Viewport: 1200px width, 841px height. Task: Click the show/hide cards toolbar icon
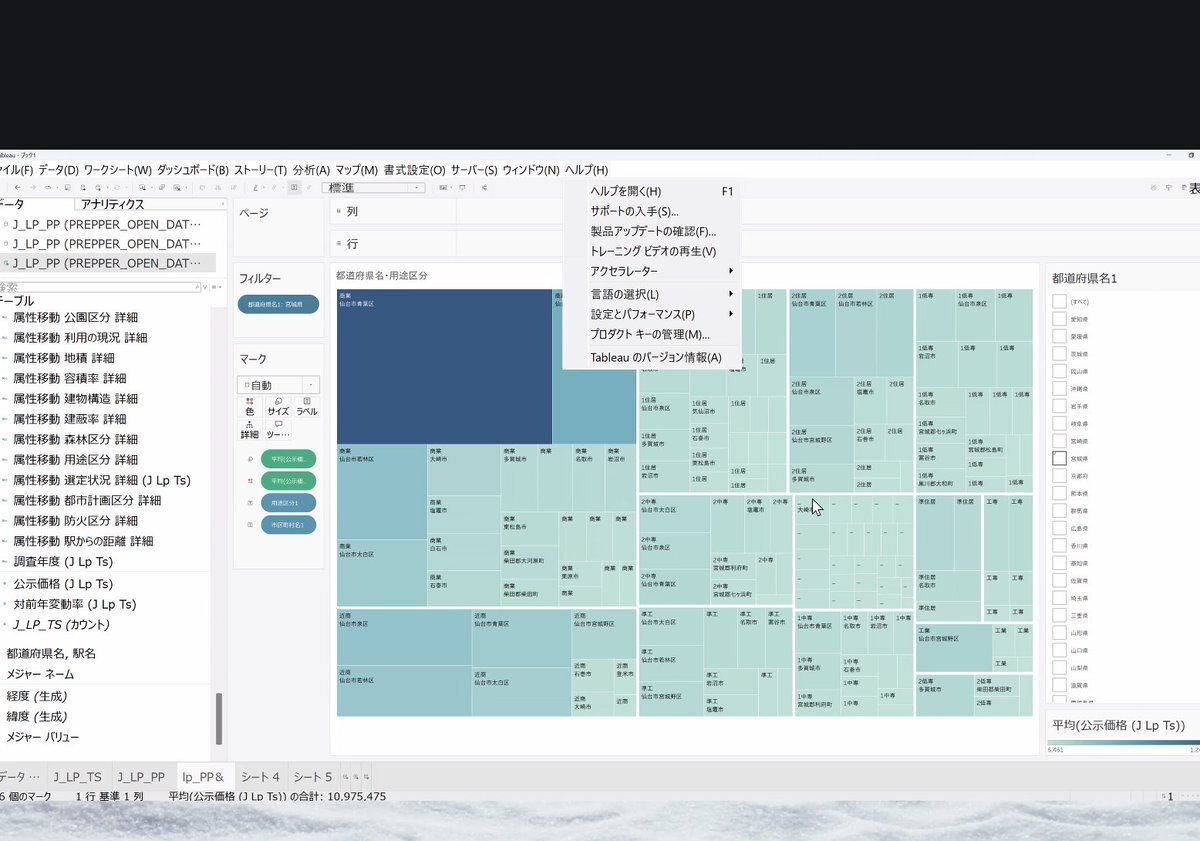click(x=443, y=187)
